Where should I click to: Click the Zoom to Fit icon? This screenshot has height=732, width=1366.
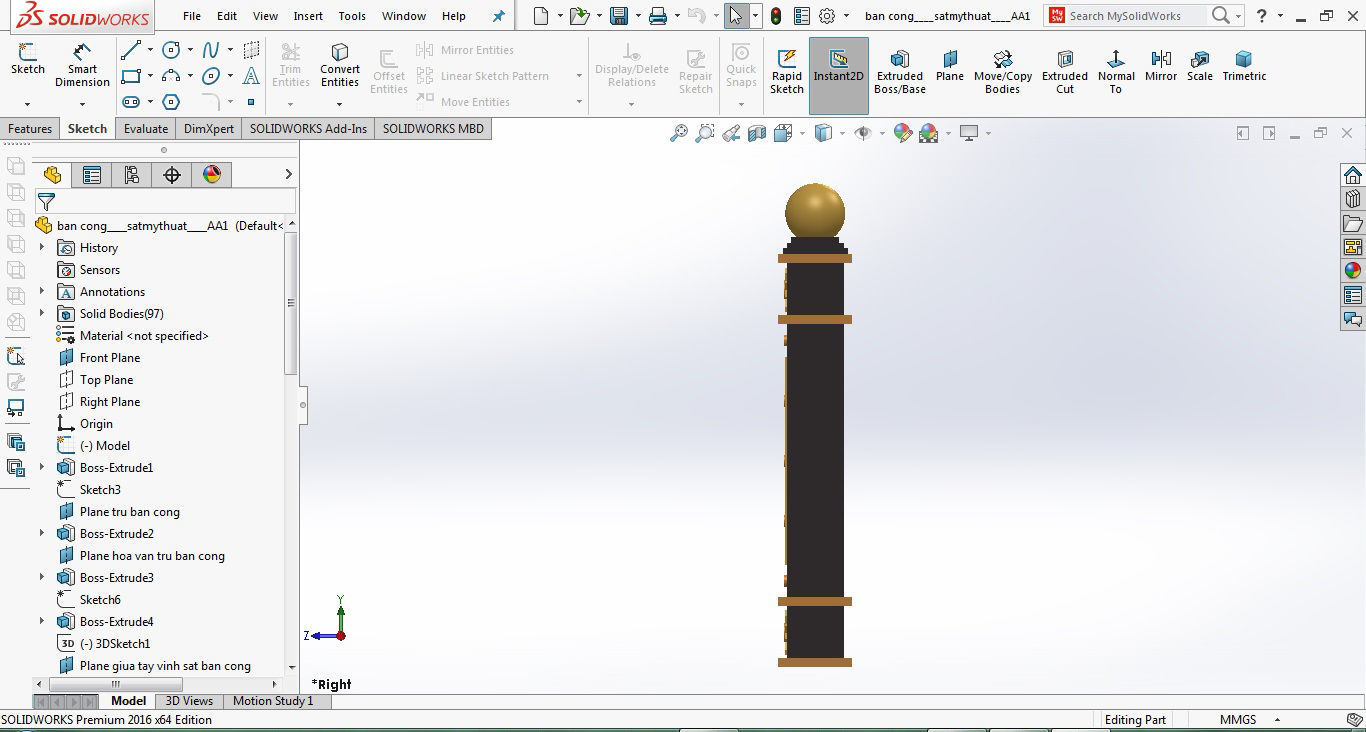679,133
